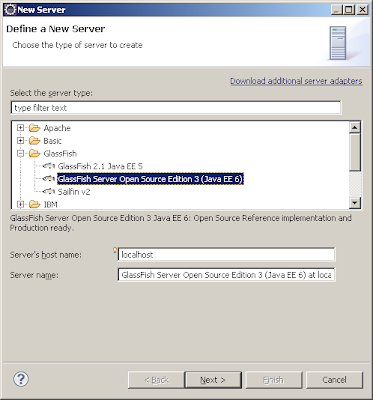Click the server list scrollbar thumb
This screenshot has width=373, height=400.
[x=355, y=152]
